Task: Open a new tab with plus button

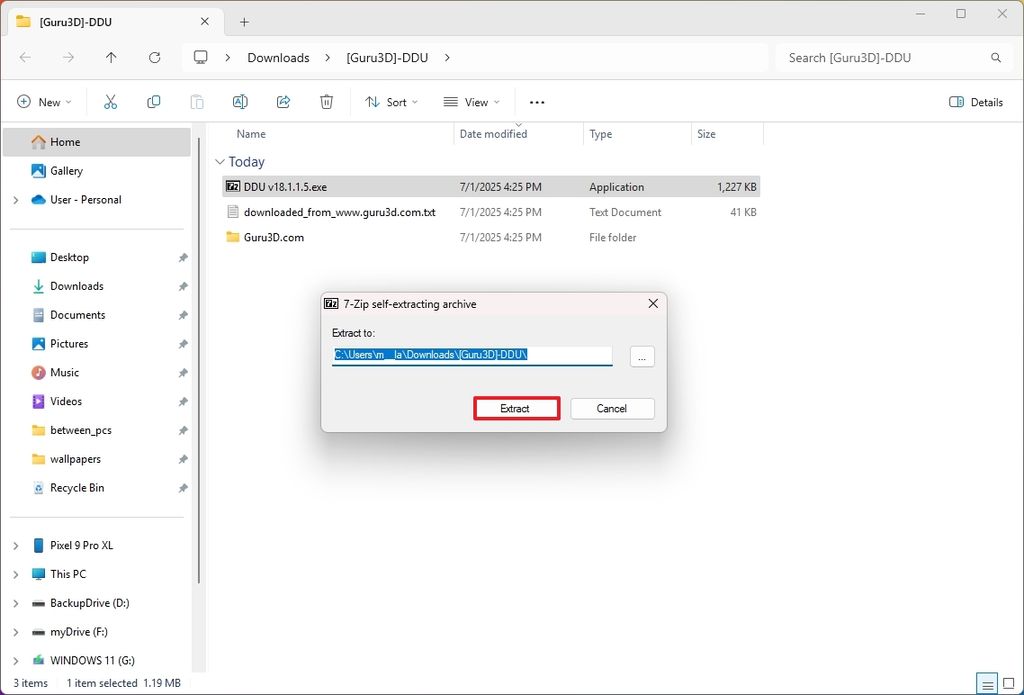Action: click(244, 22)
